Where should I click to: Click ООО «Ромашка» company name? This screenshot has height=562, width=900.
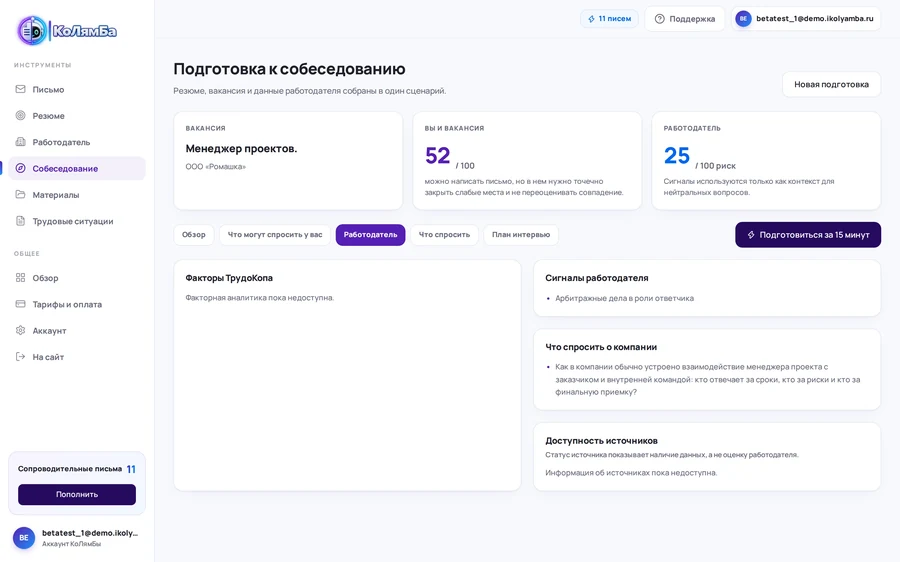(x=215, y=166)
